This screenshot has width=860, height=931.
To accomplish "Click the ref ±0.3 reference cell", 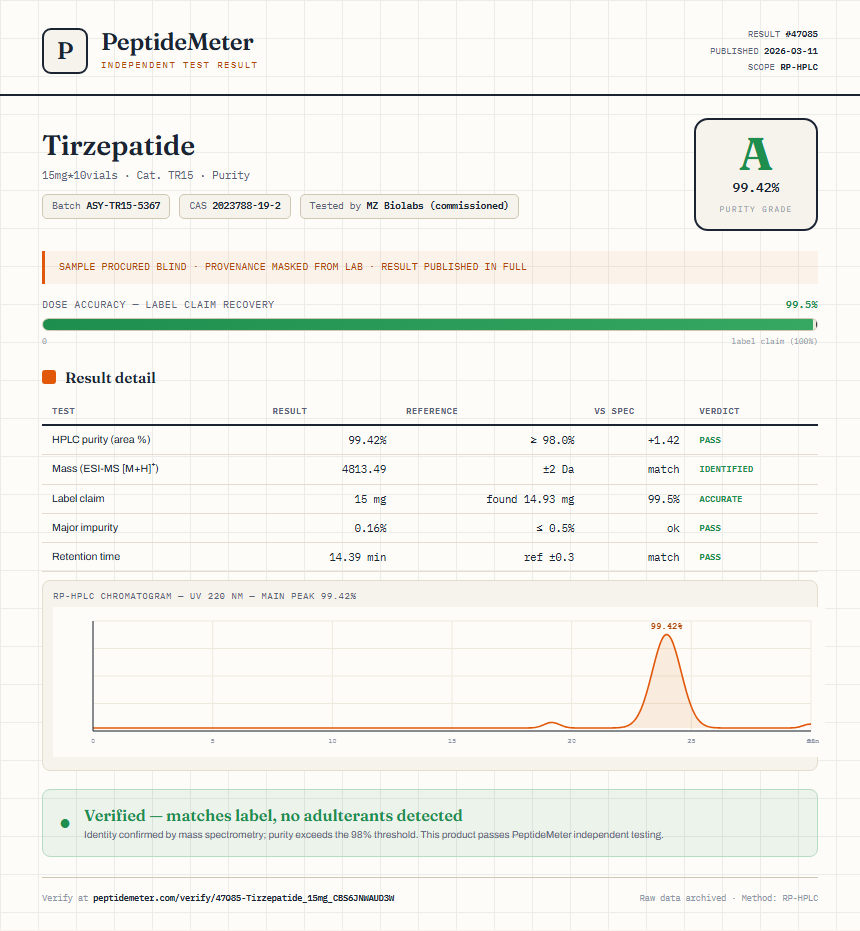I will pyautogui.click(x=549, y=557).
